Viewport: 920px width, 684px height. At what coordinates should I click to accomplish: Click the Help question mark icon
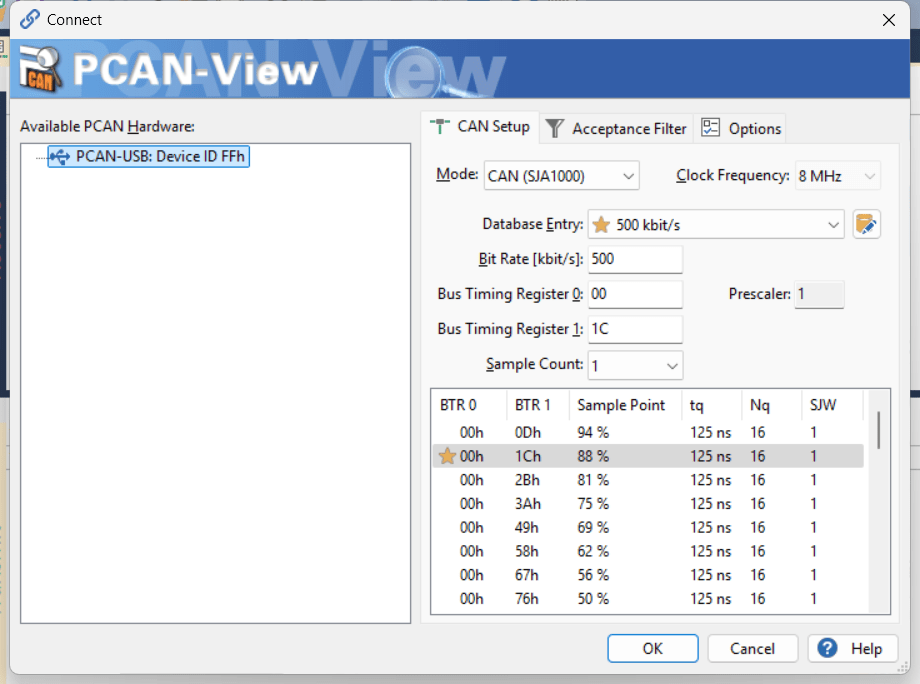tap(827, 648)
